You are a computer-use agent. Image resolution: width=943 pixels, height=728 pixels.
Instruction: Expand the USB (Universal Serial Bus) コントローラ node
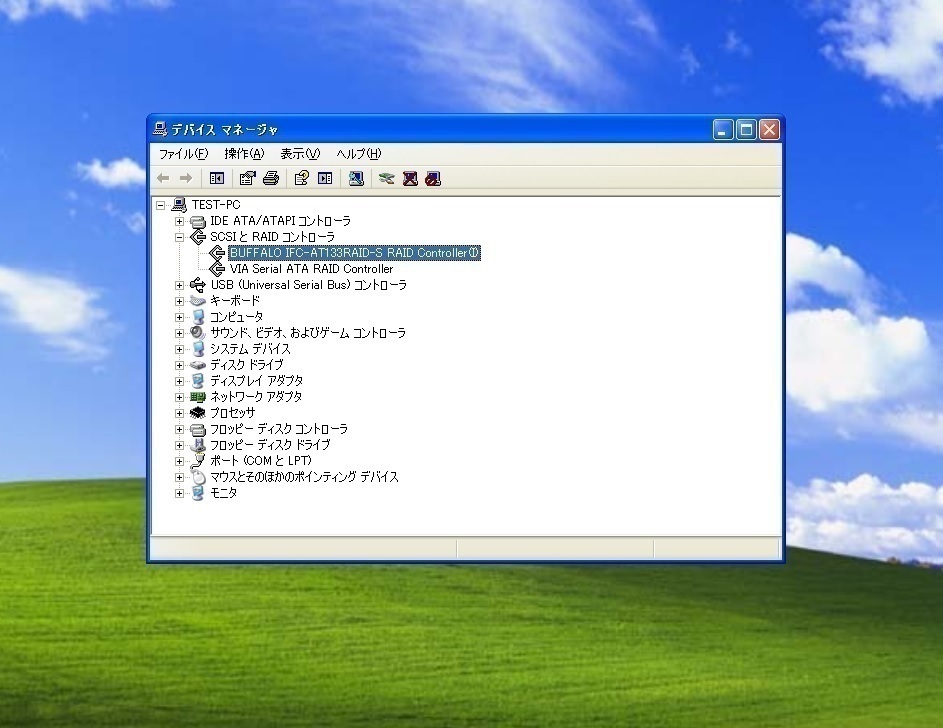click(x=179, y=286)
